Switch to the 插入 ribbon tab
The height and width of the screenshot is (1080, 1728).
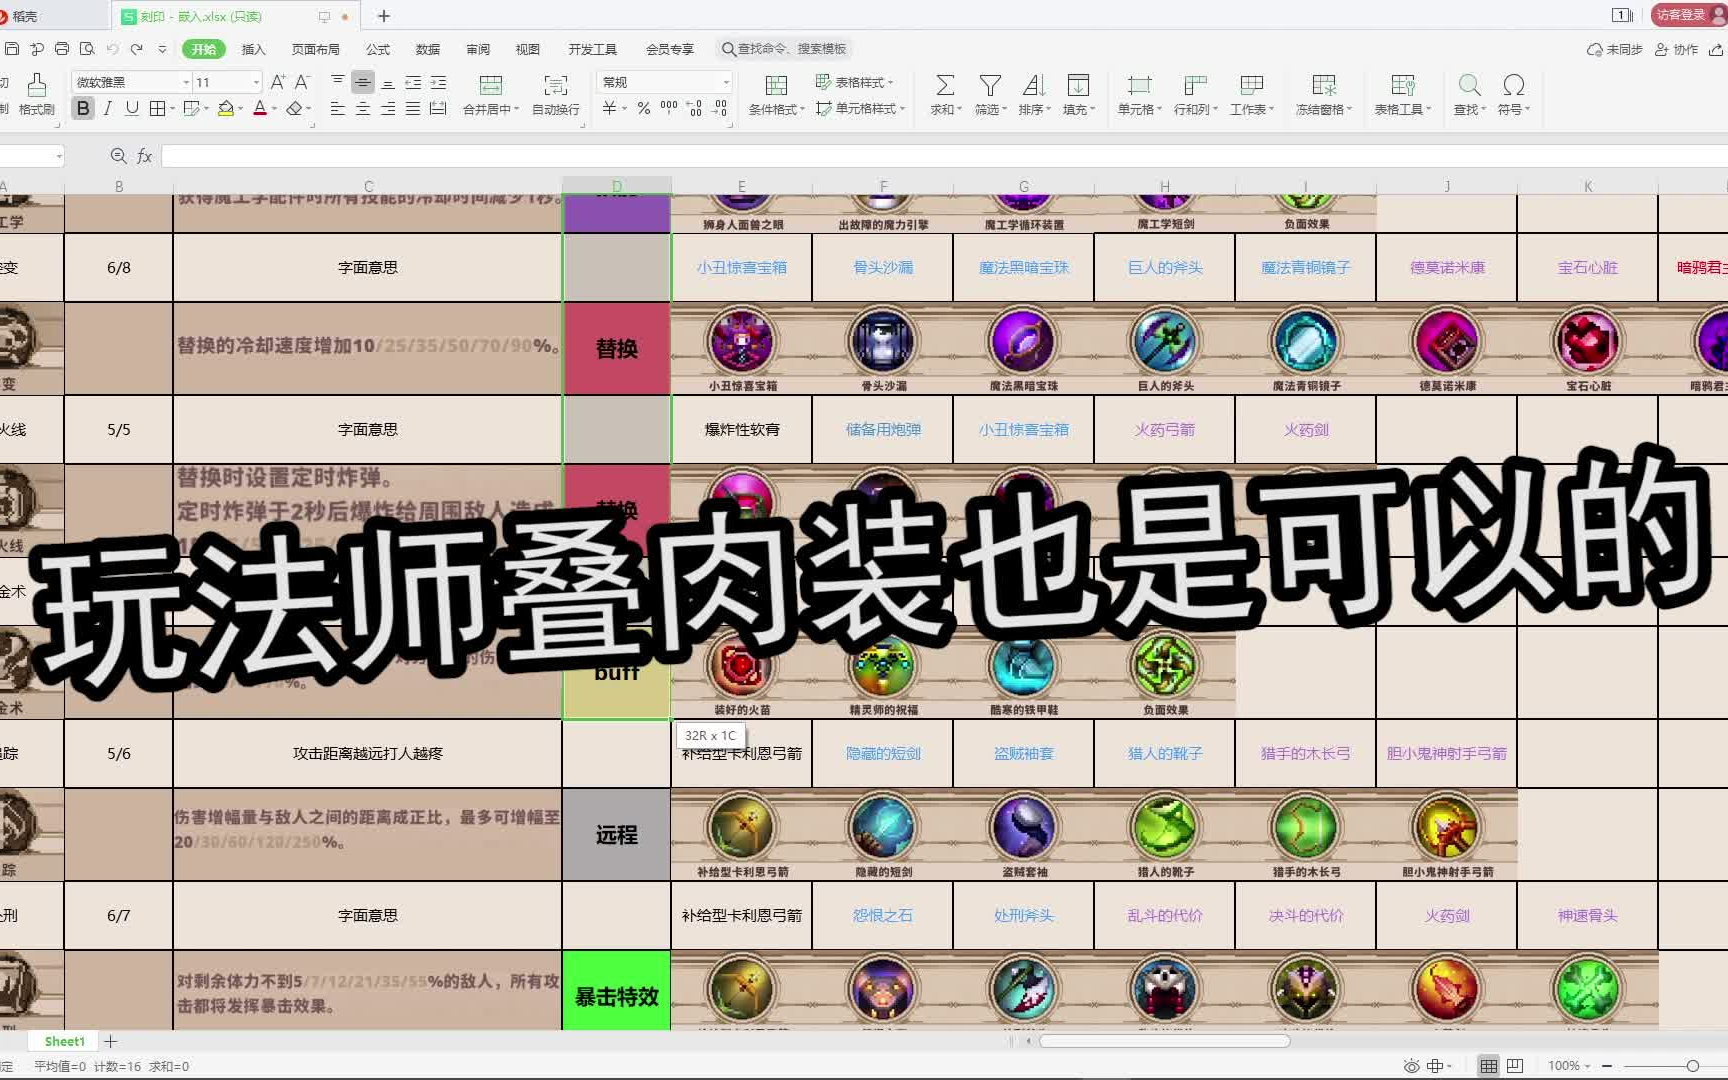254,49
